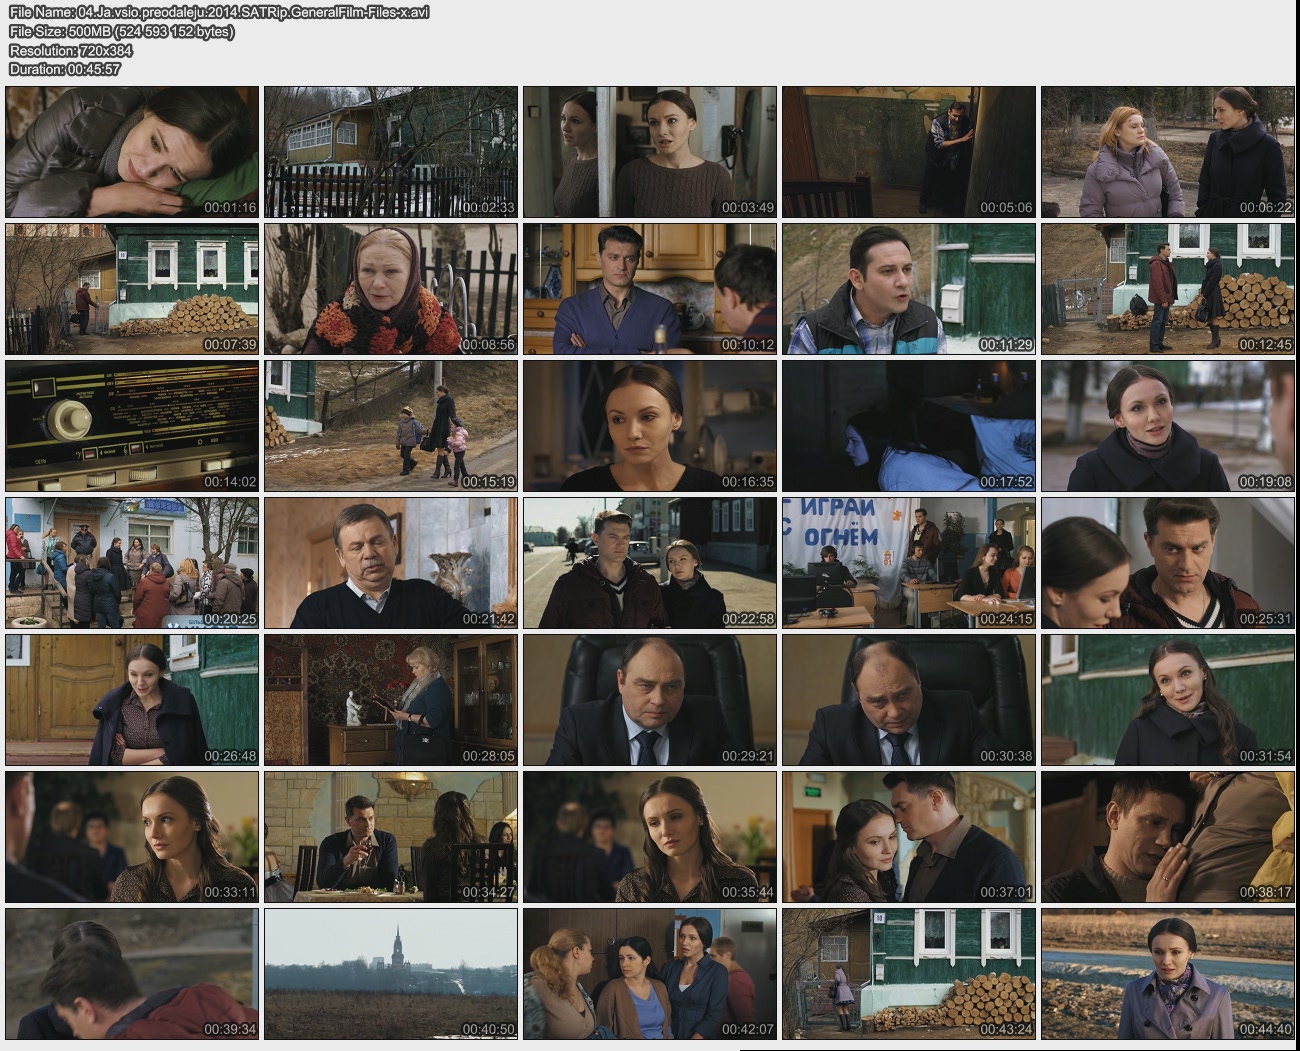Click the thumbnail timestamped 00:28:05
The image size is (1300, 1051).
(x=391, y=700)
